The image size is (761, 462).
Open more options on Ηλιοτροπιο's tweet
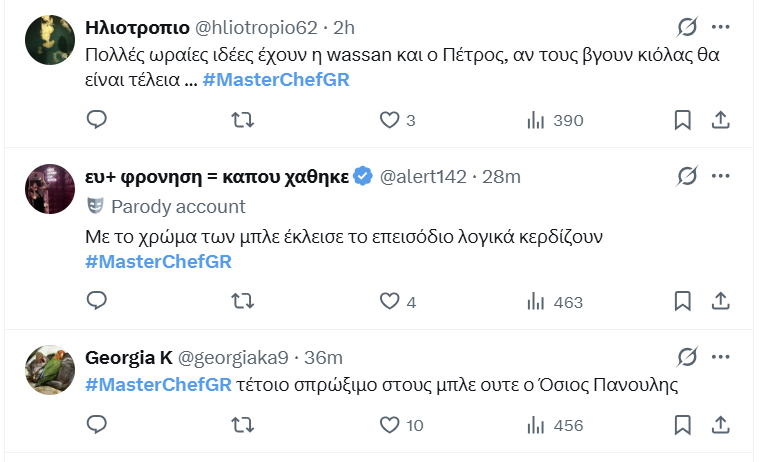coord(721,26)
